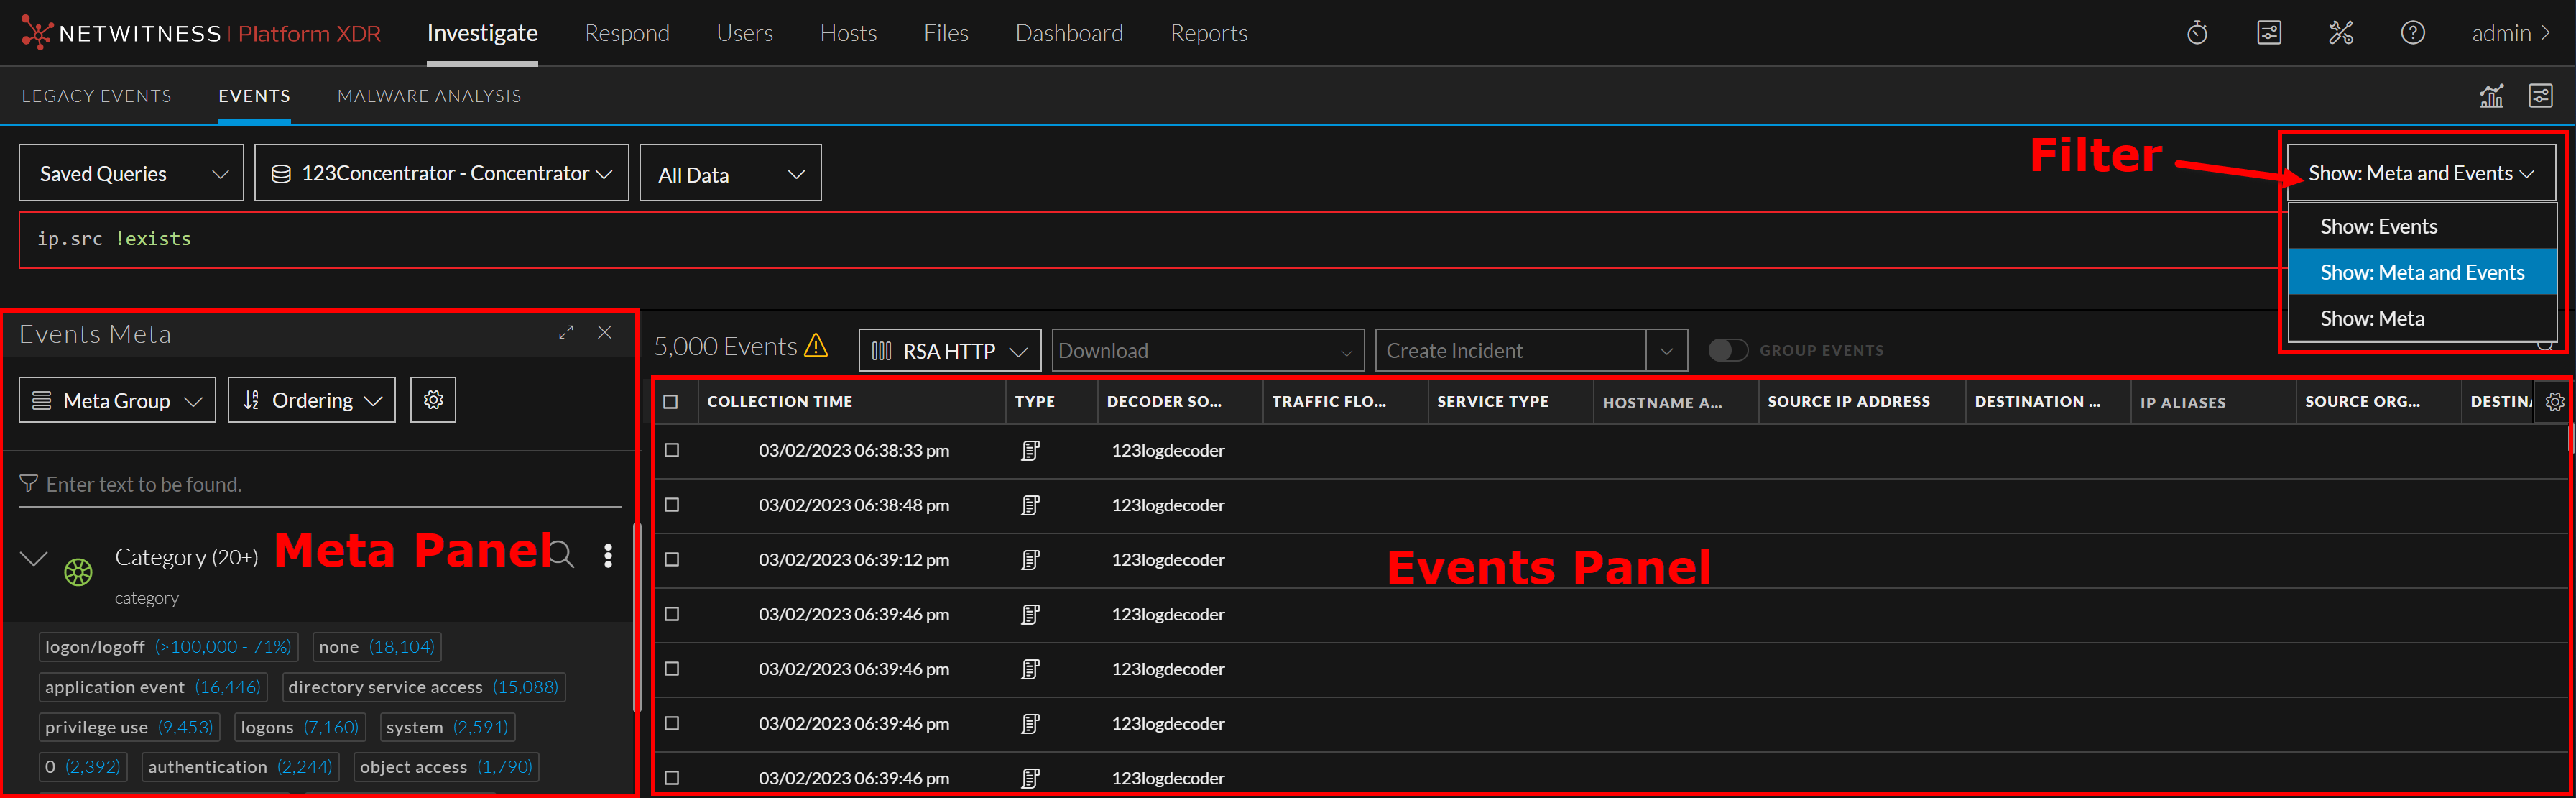Collapse the Category meta key chevron

tap(34, 558)
